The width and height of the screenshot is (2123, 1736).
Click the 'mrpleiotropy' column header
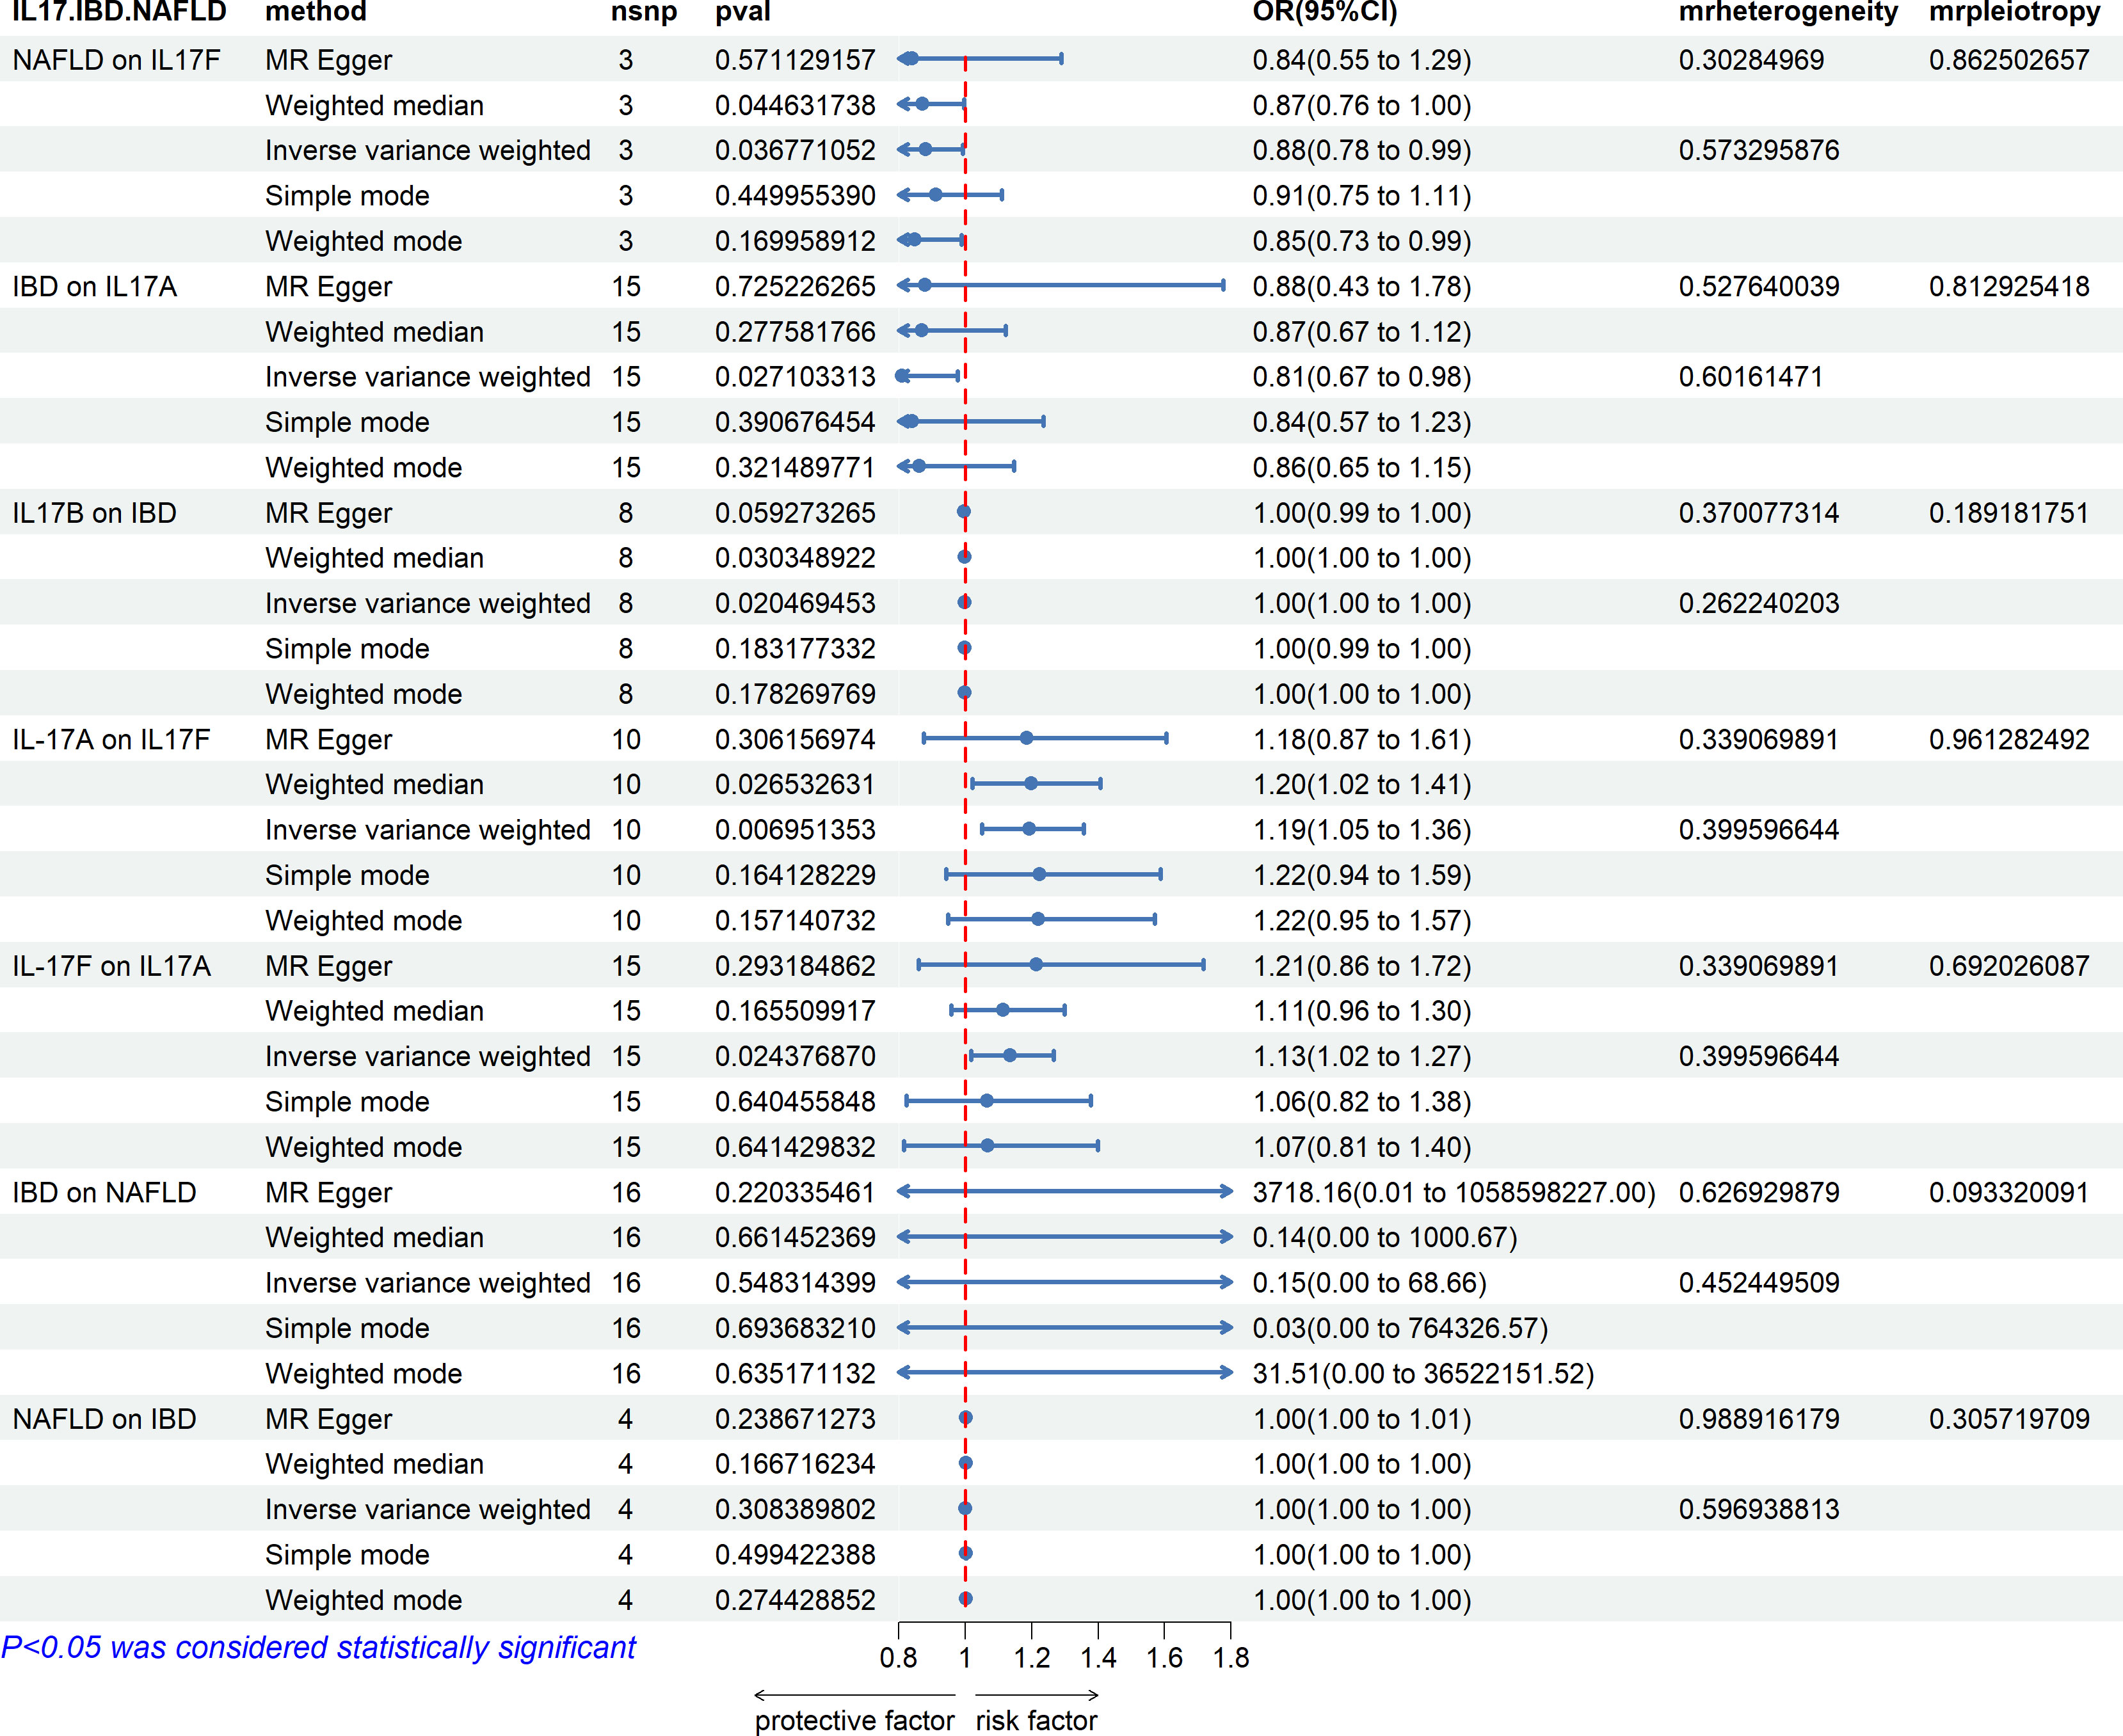pos(2014,13)
